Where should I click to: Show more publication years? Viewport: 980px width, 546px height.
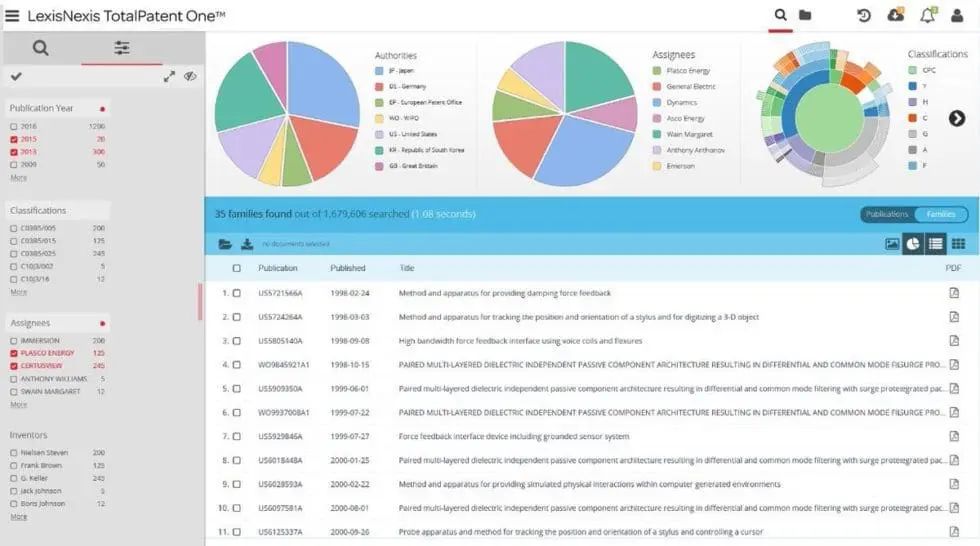tap(19, 178)
